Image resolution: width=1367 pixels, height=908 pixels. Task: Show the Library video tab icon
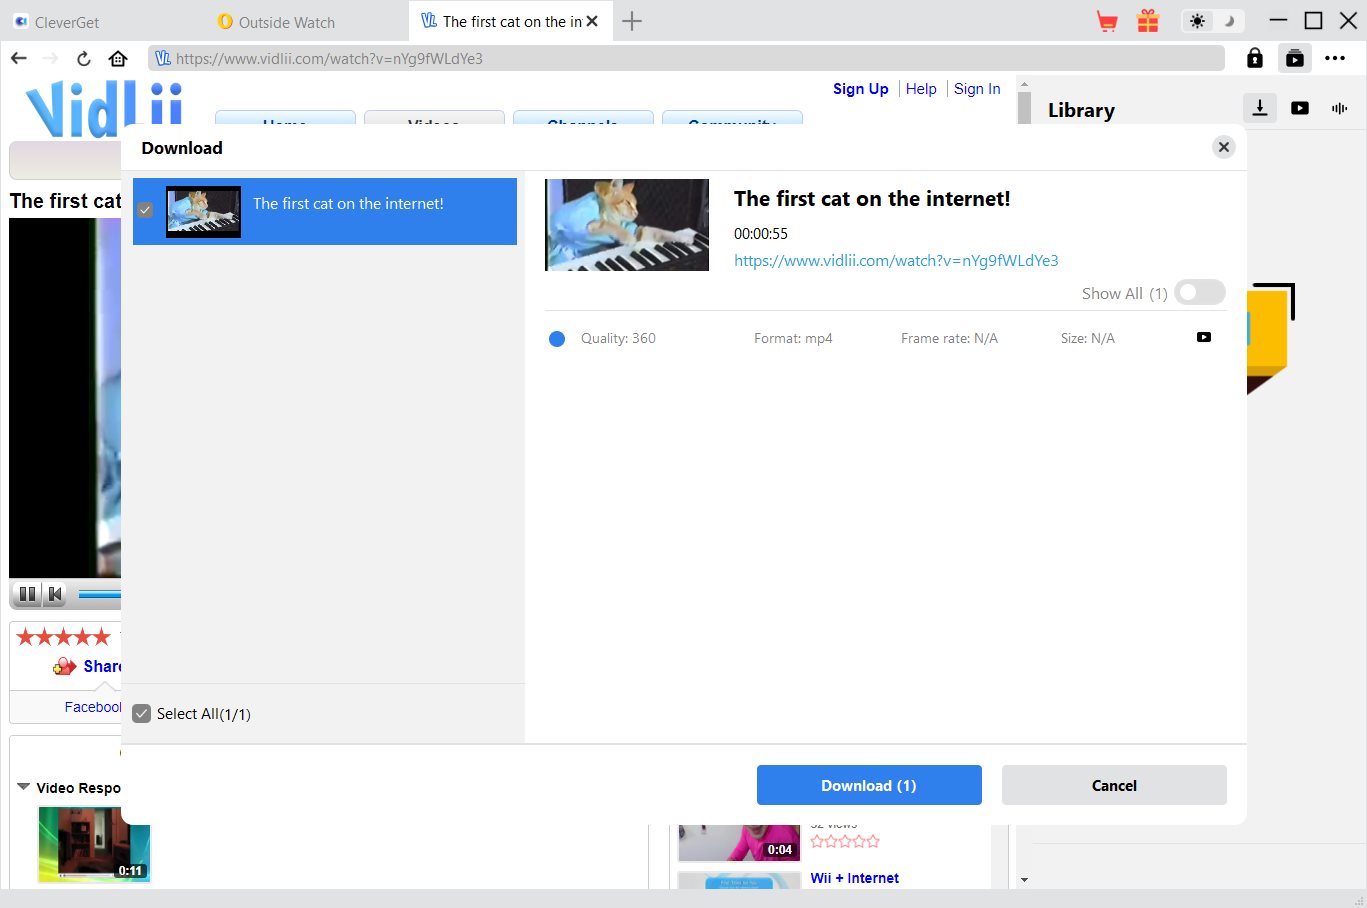tap(1300, 108)
